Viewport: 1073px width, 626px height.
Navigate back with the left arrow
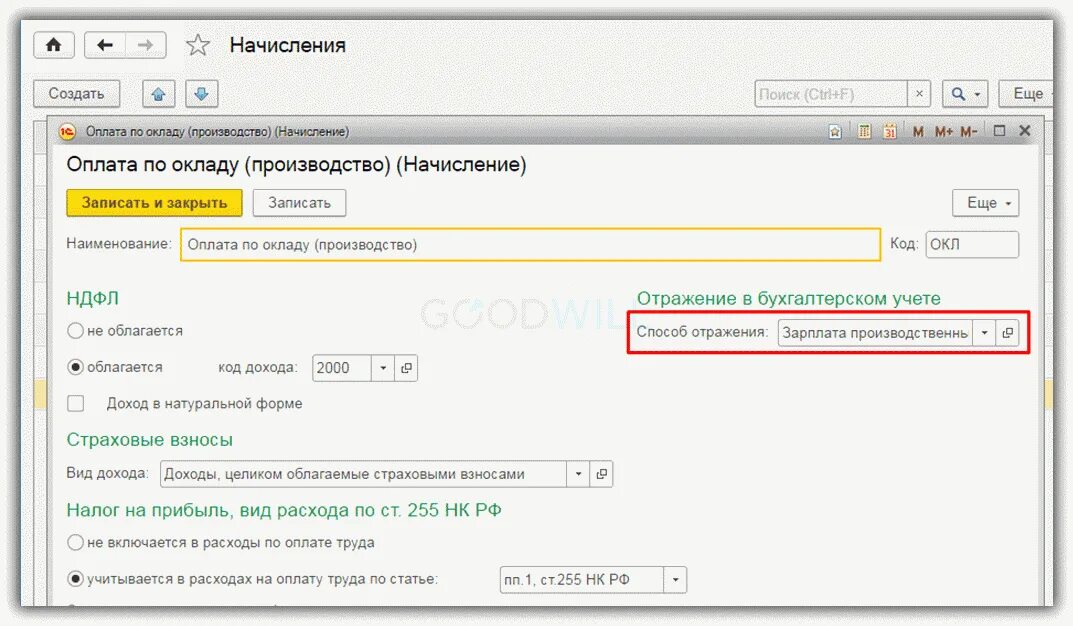105,45
